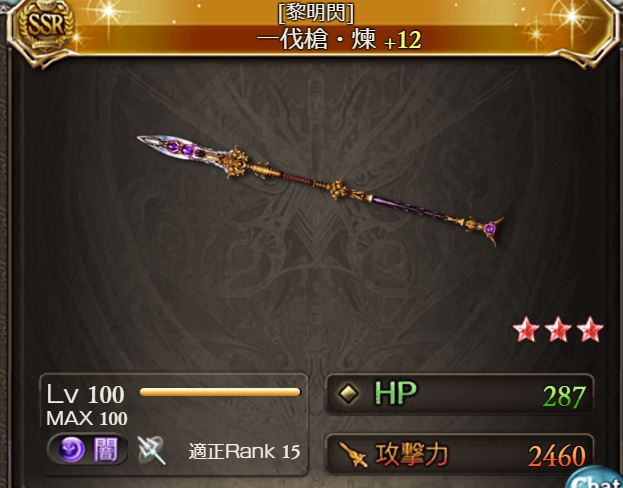Click the [黎明閃] title text

316,13
